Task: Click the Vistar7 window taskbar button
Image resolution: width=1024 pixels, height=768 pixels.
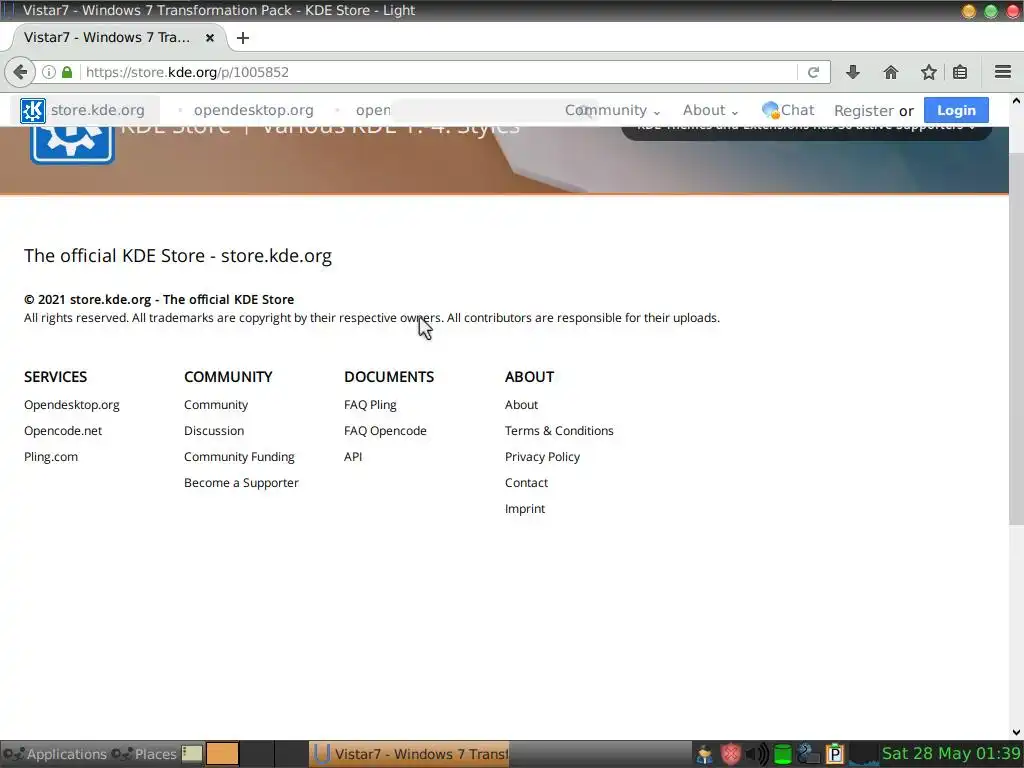Action: coord(409,754)
